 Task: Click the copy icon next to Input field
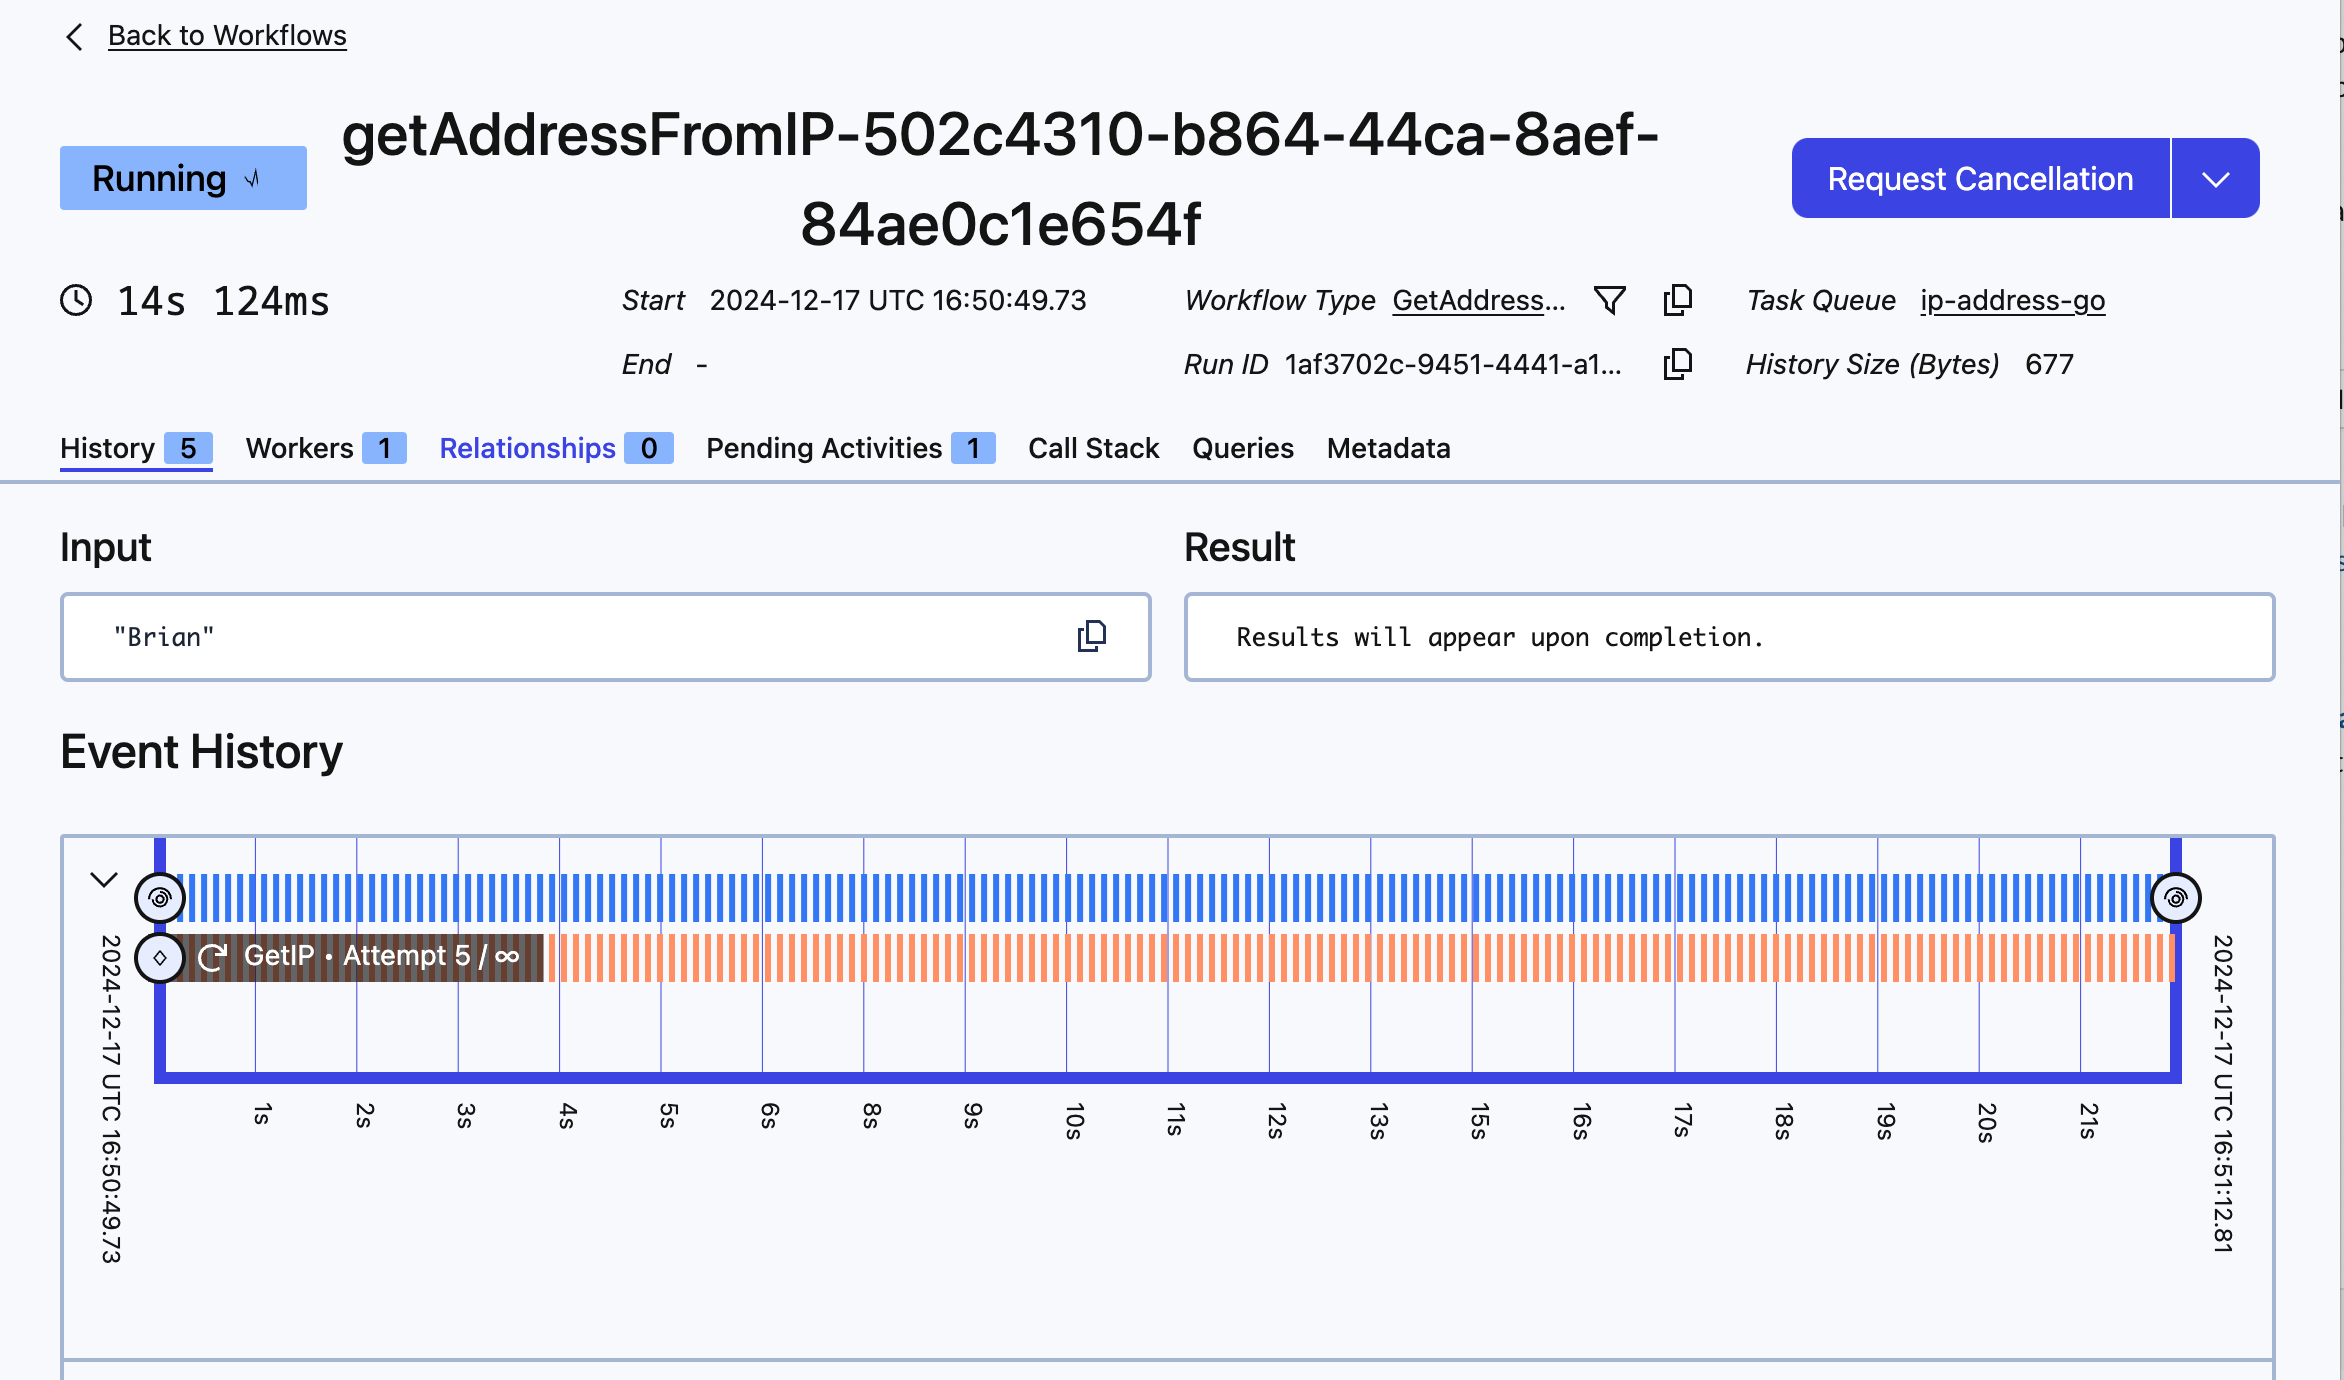(1091, 636)
